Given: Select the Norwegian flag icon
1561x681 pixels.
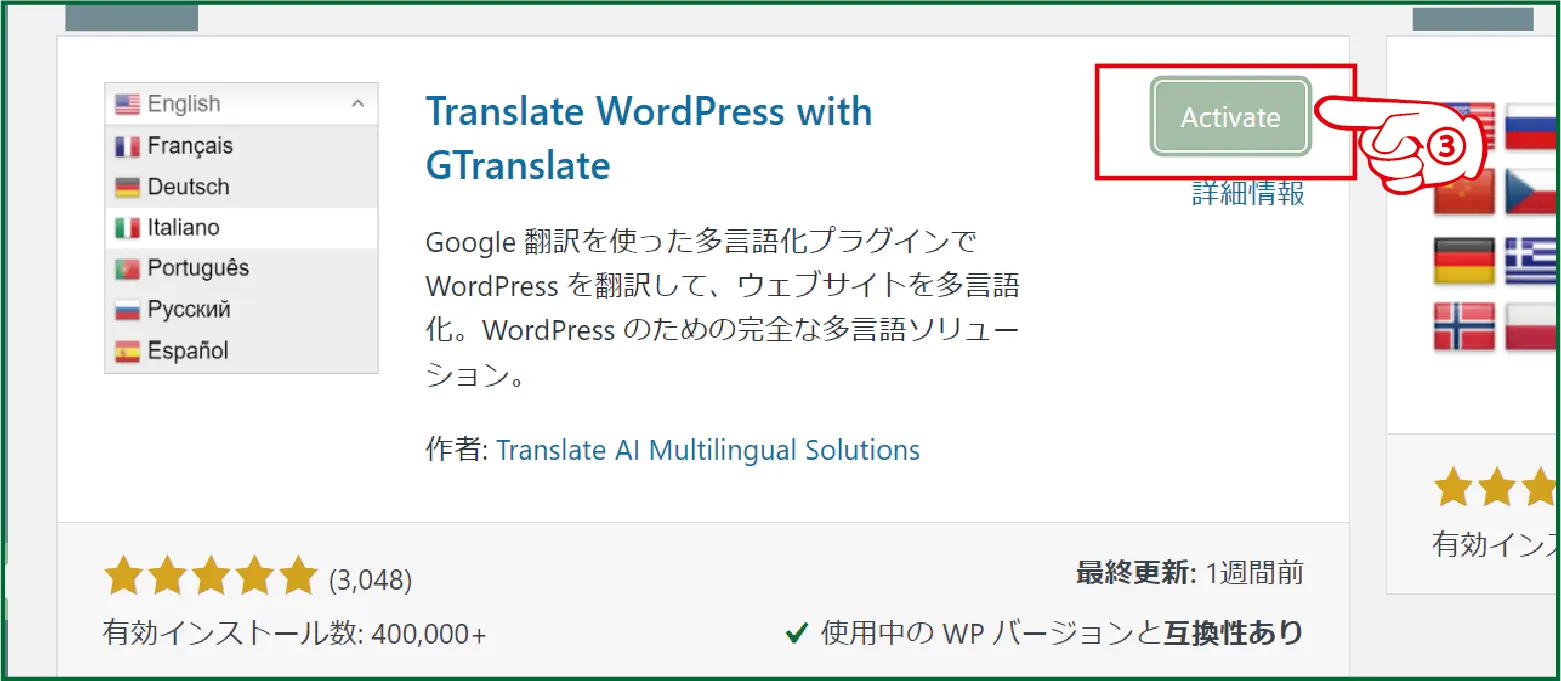Looking at the screenshot, I should (x=1464, y=326).
